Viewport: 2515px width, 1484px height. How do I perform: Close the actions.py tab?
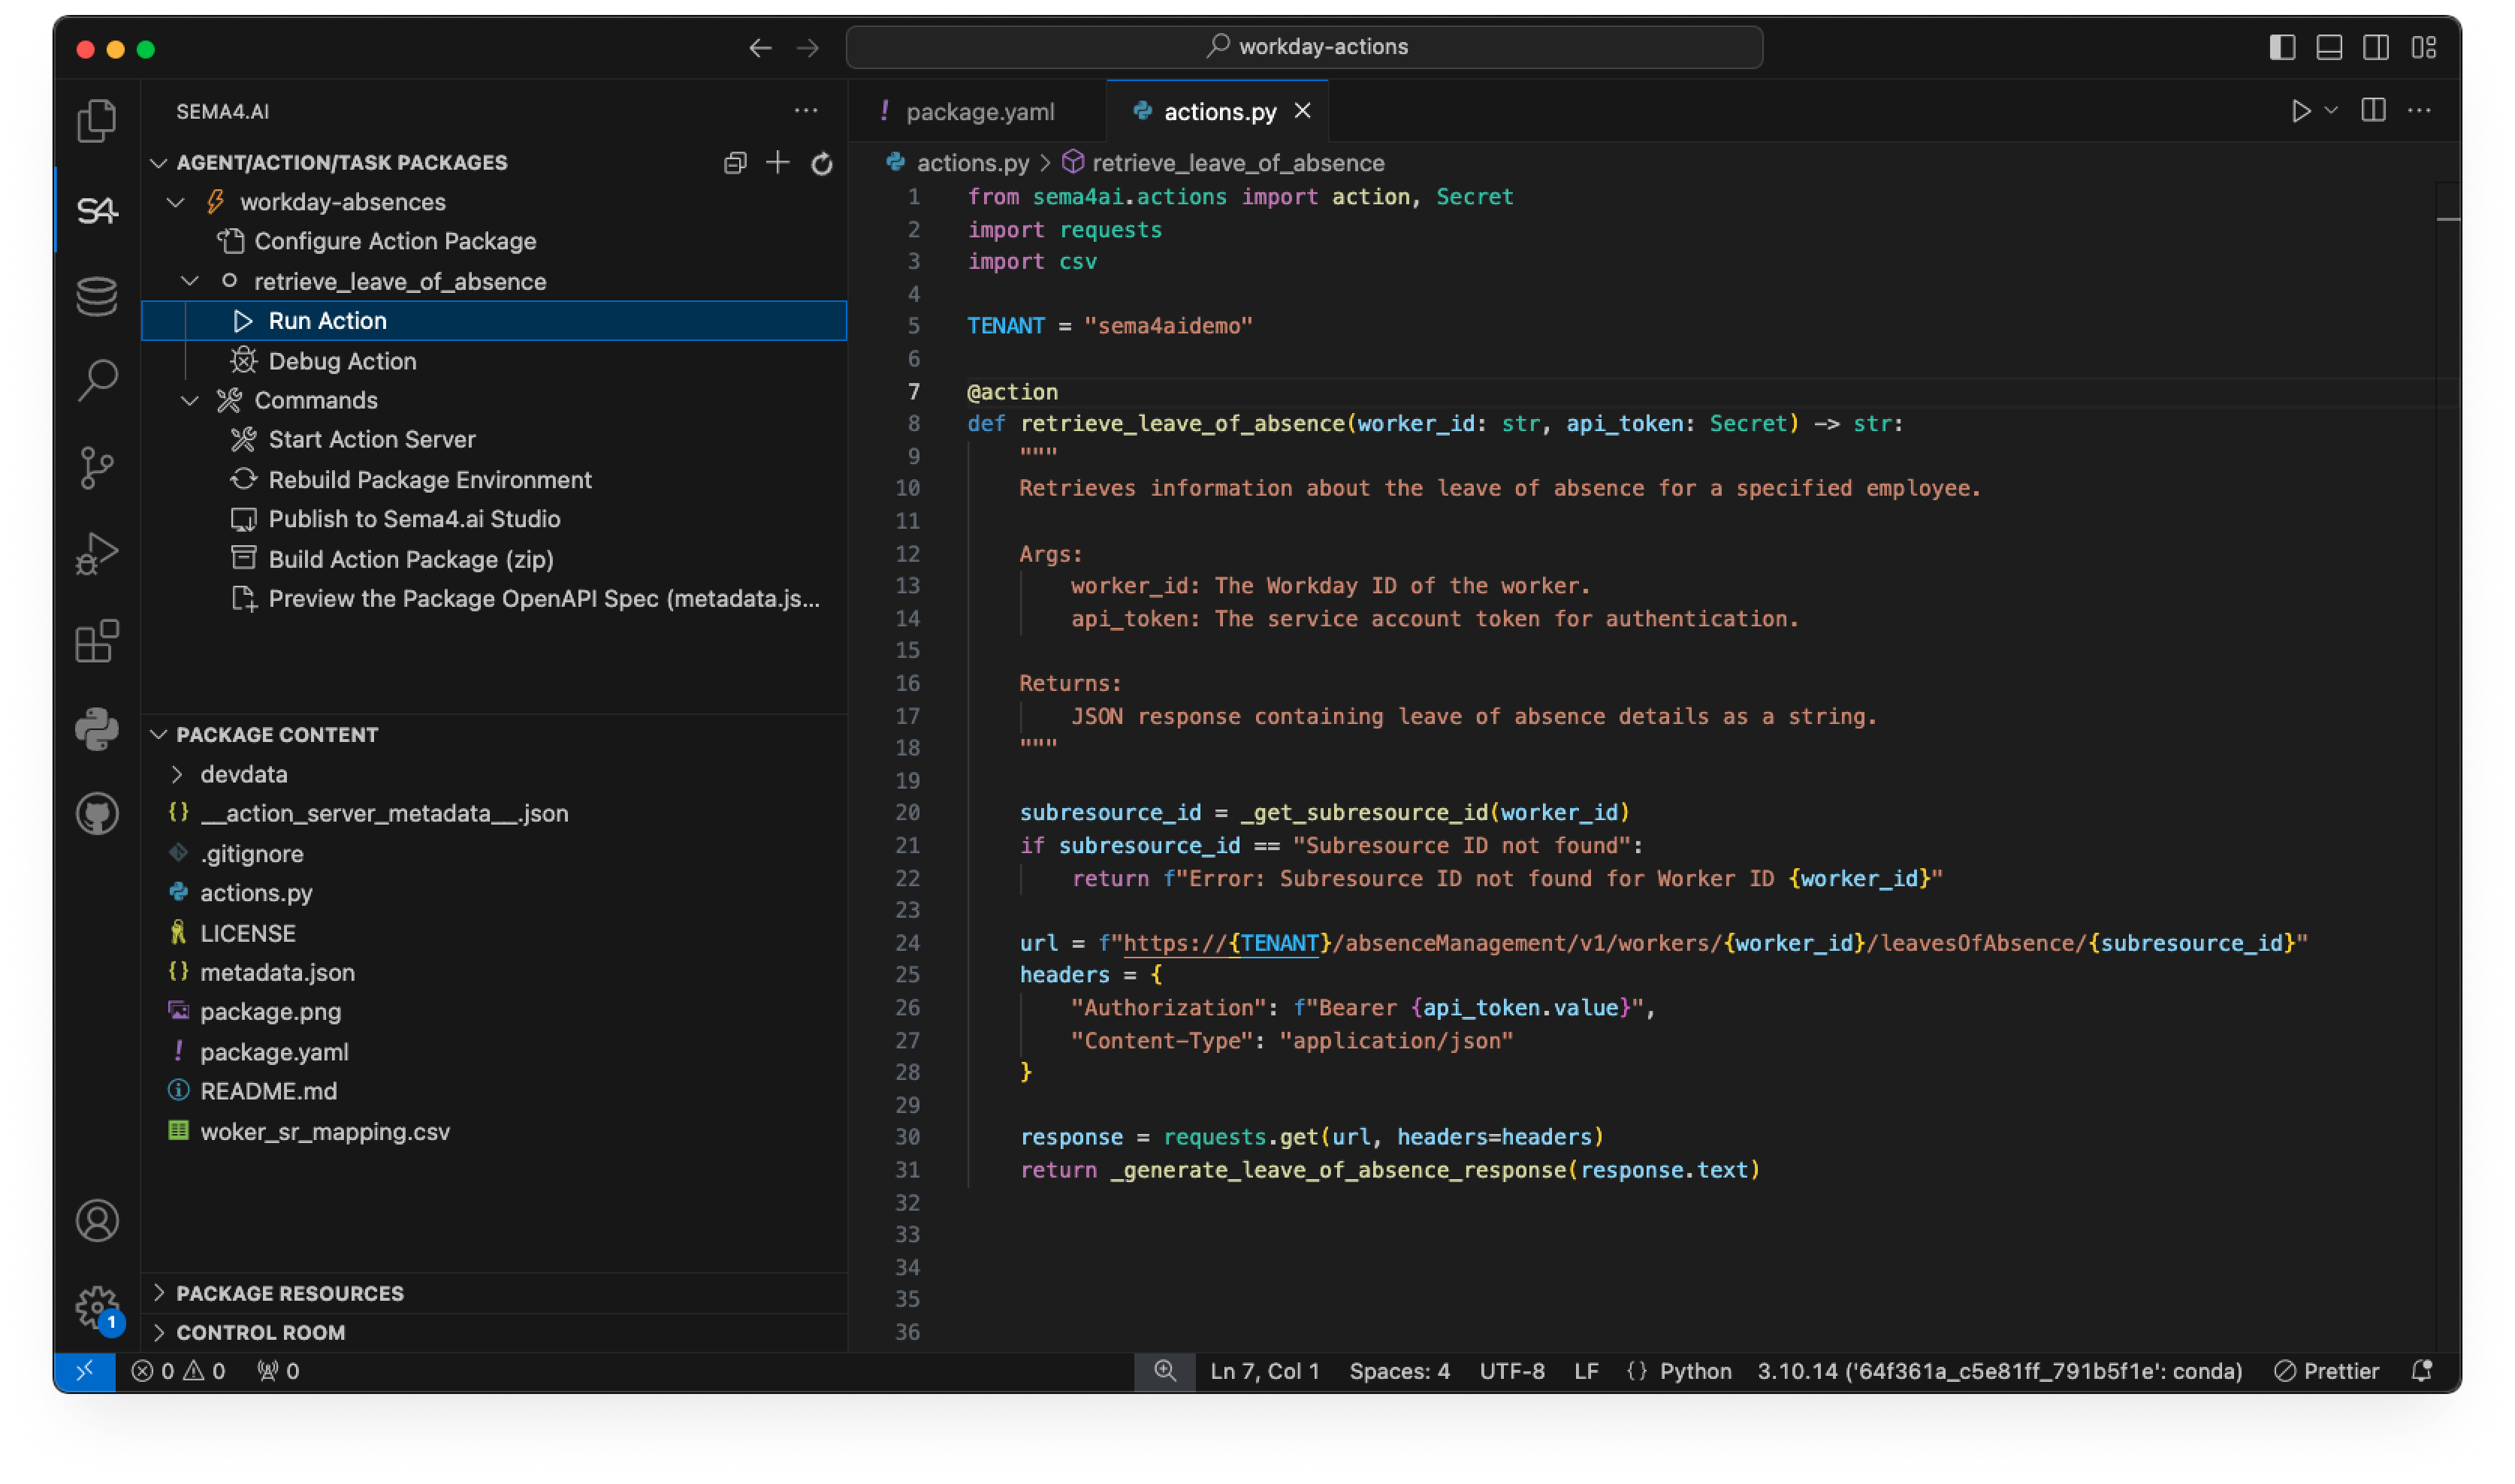tap(1302, 111)
